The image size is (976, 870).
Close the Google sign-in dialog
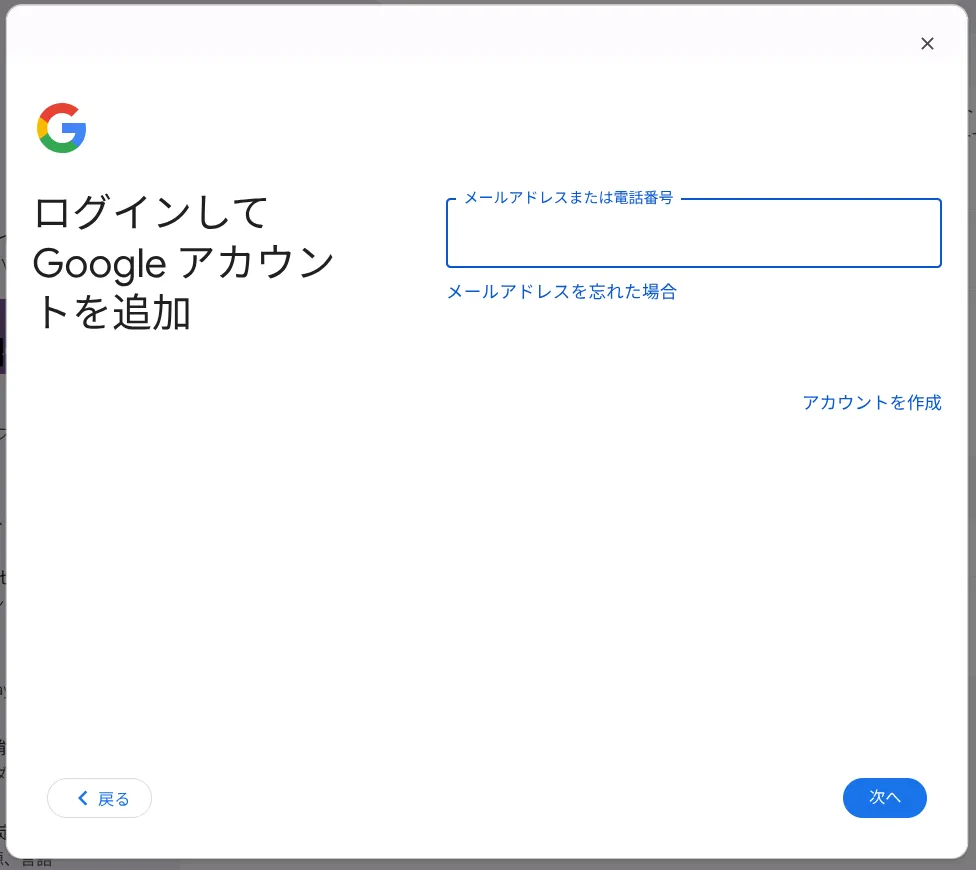pyautogui.click(x=927, y=44)
